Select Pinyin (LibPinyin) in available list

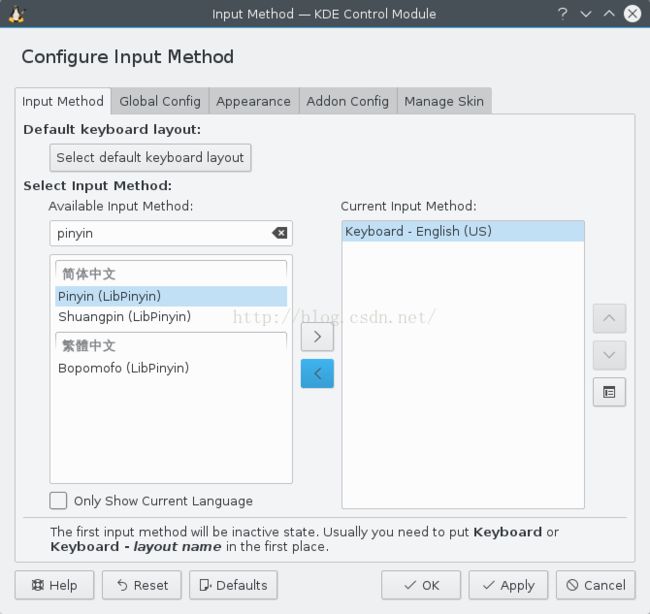click(x=171, y=296)
